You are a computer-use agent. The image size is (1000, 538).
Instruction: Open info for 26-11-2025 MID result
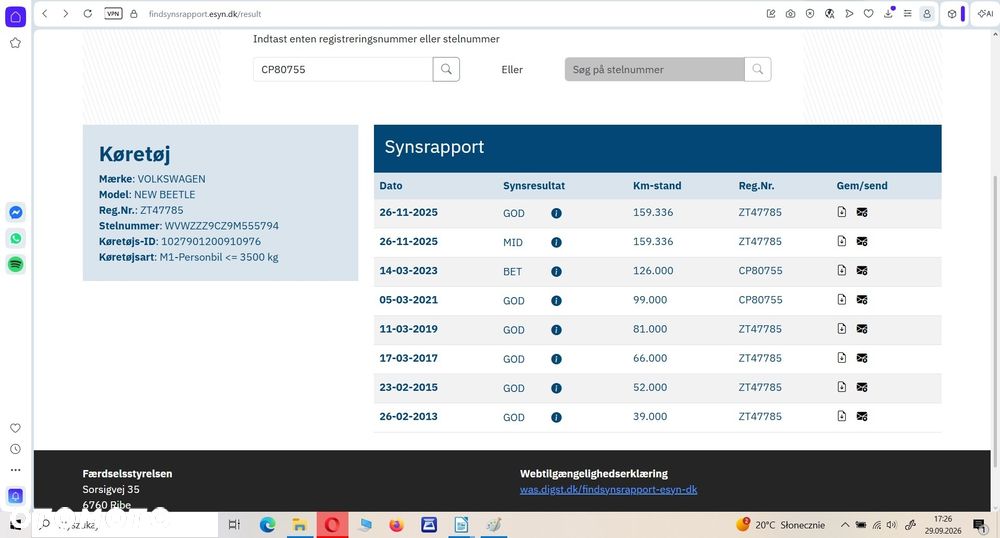[x=556, y=243]
